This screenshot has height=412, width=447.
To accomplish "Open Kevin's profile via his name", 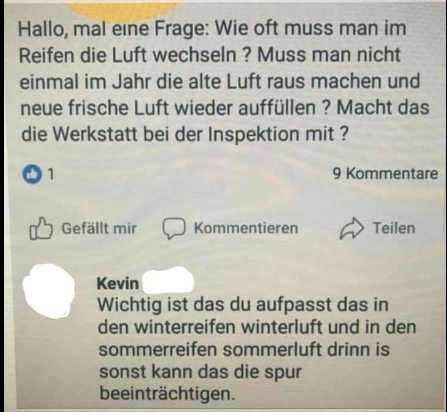I will pyautogui.click(x=118, y=283).
